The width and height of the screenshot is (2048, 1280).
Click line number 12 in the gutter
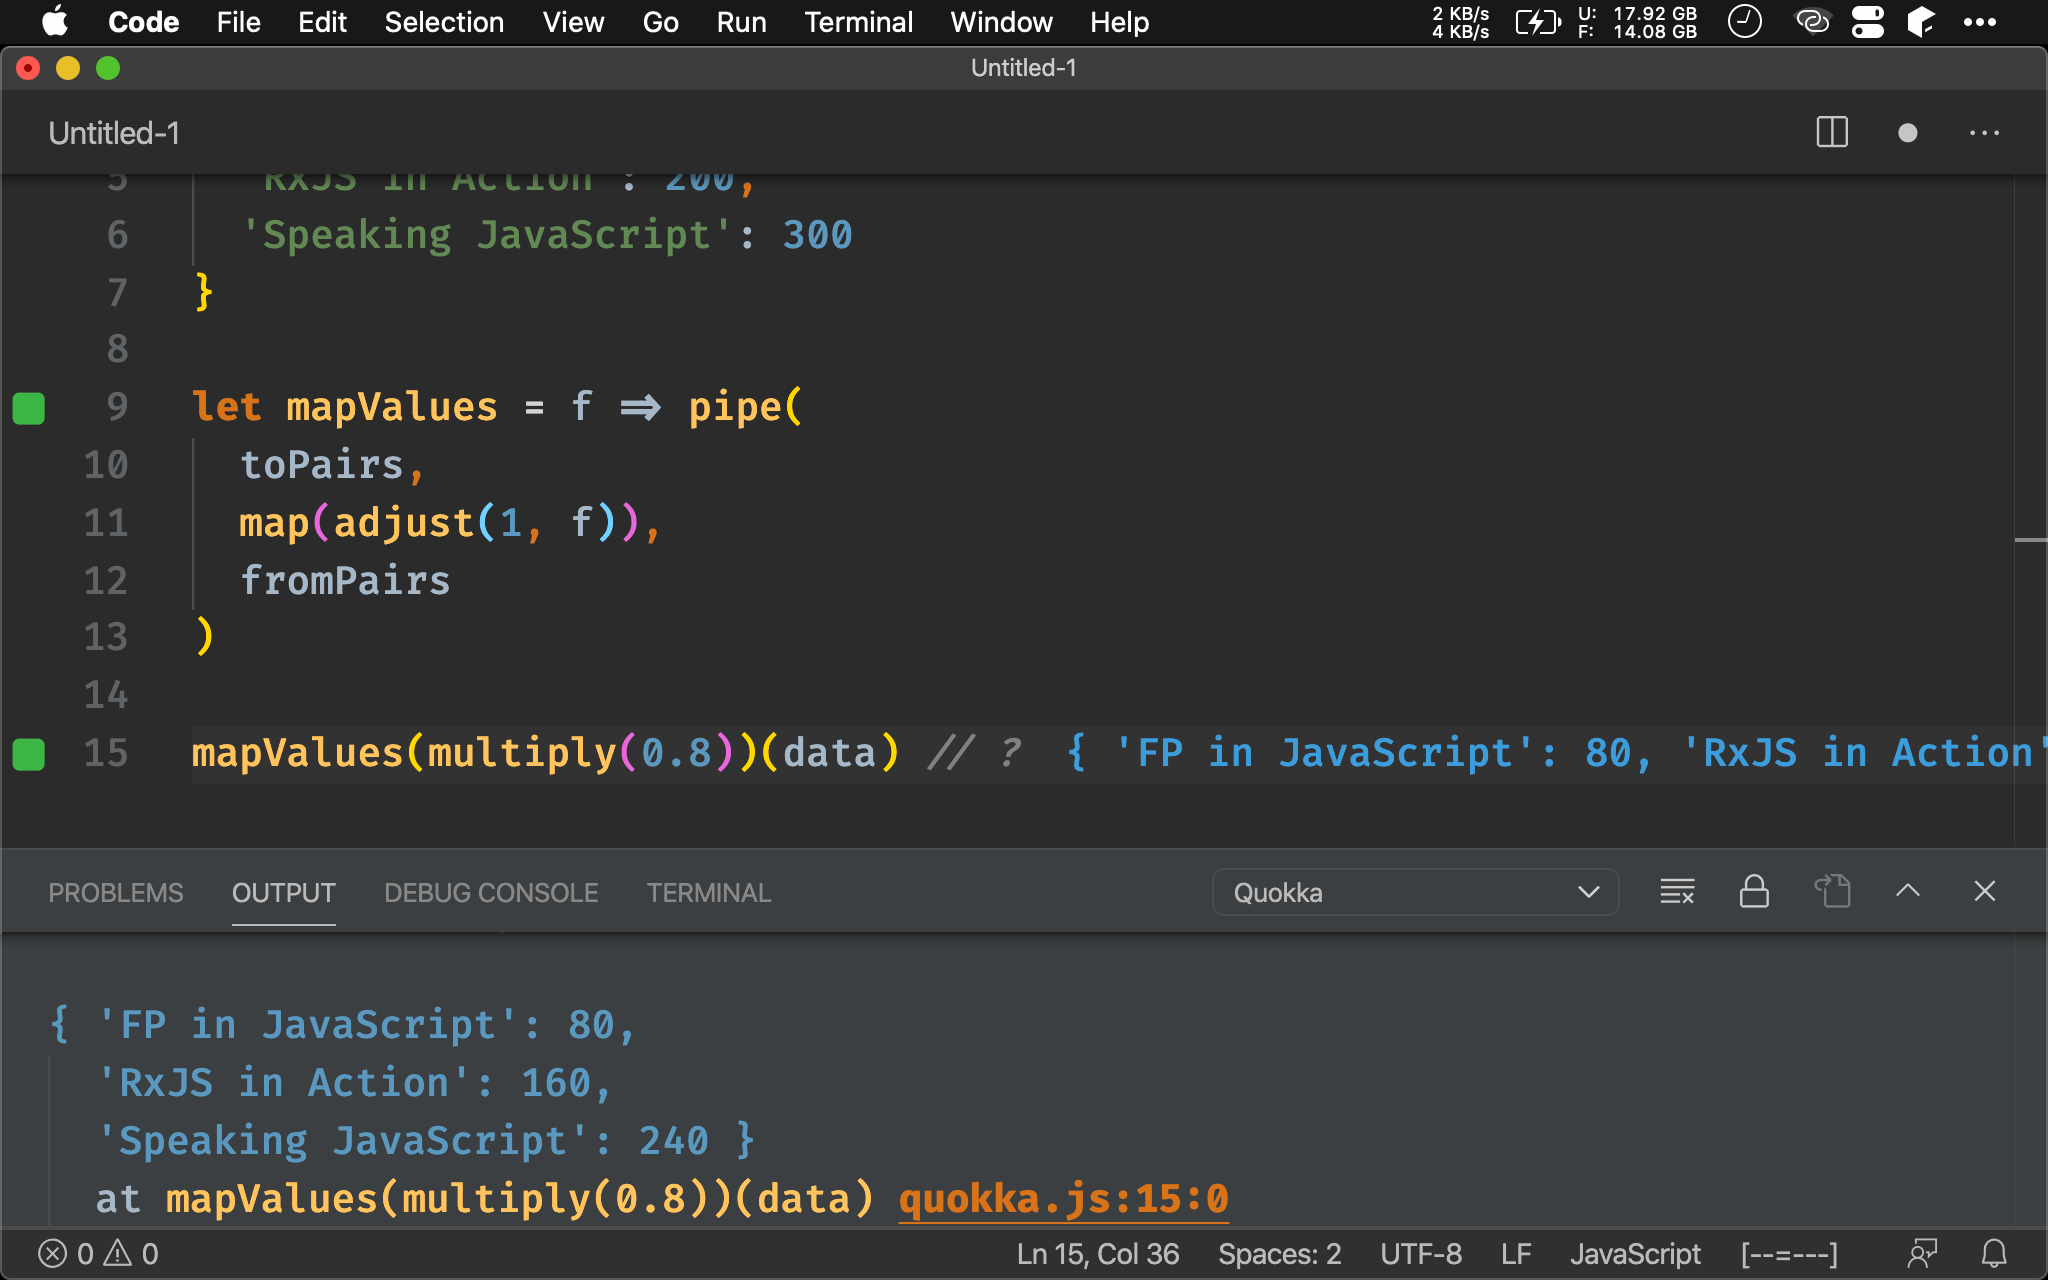point(106,580)
